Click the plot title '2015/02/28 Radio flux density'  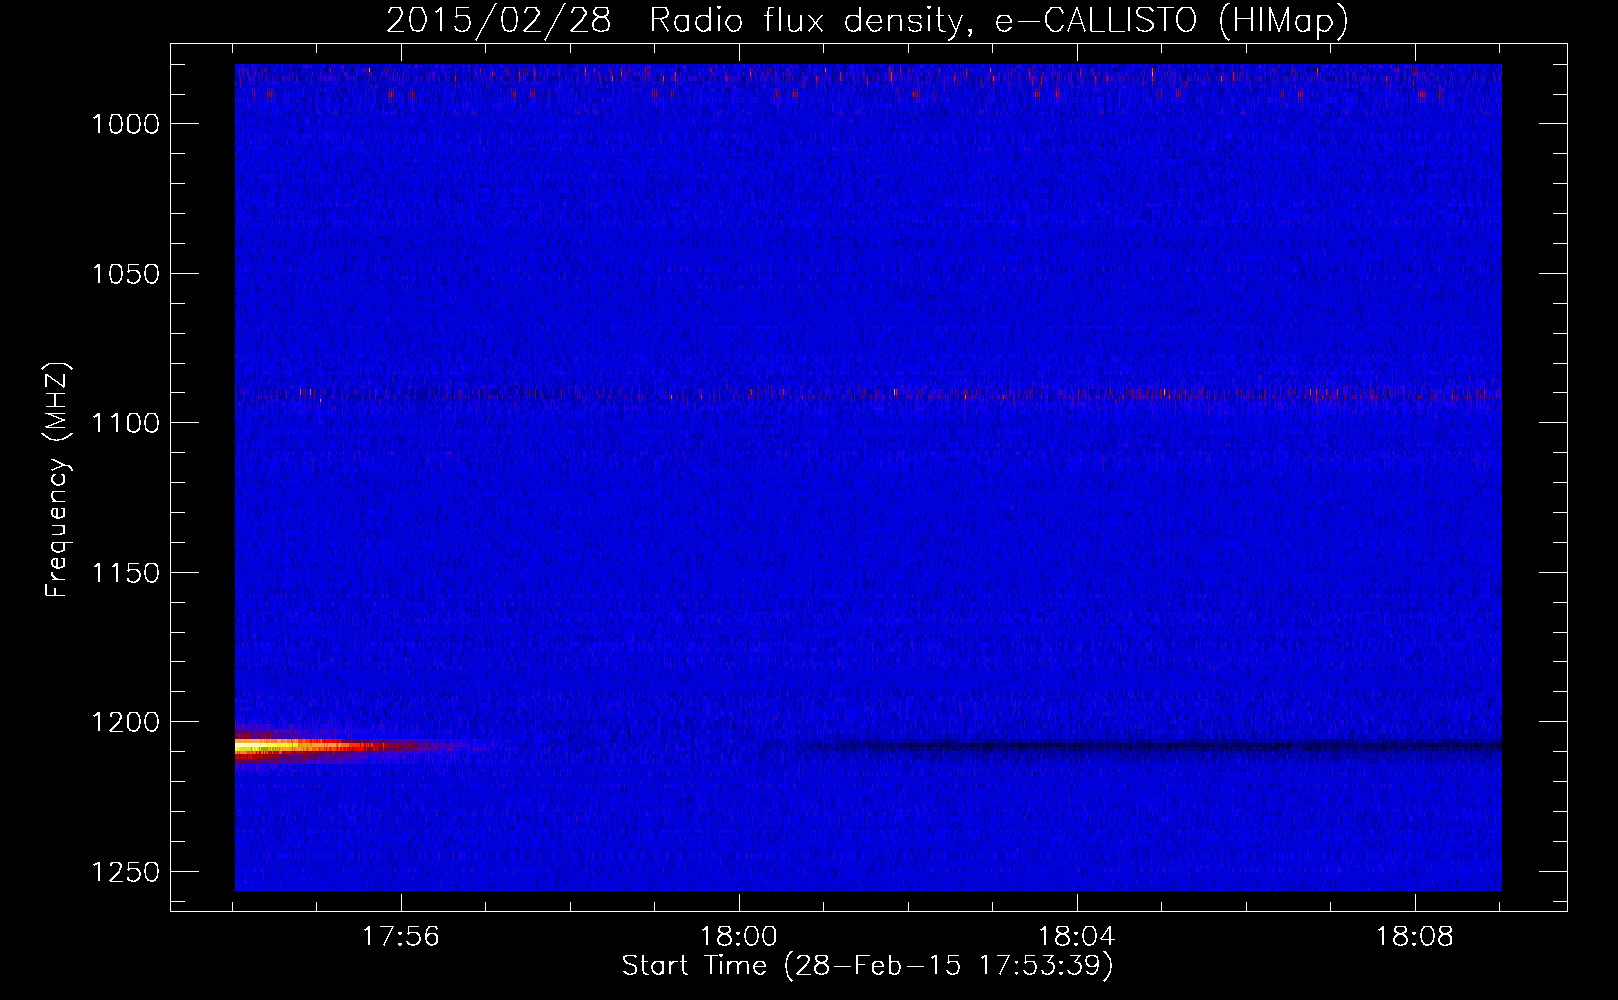pyautogui.click(x=867, y=20)
